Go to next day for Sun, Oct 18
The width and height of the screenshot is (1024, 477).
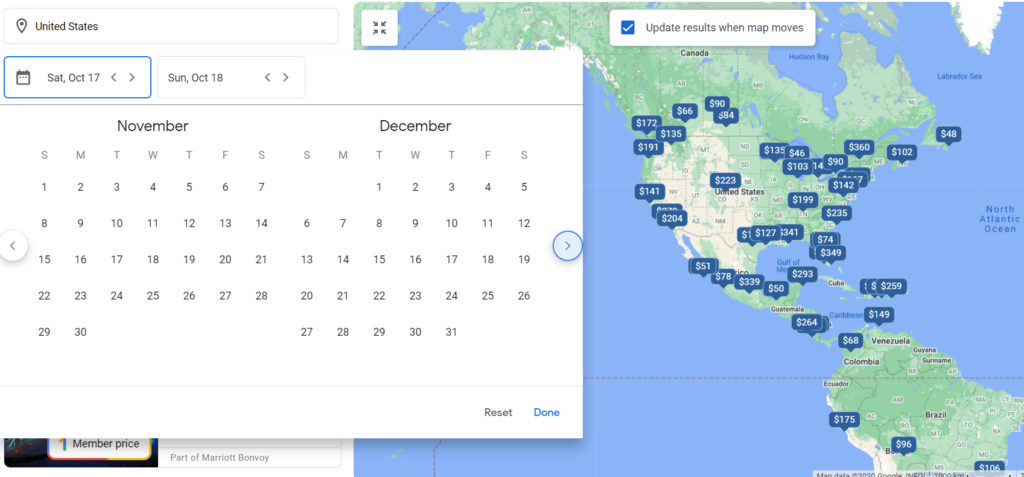[285, 77]
